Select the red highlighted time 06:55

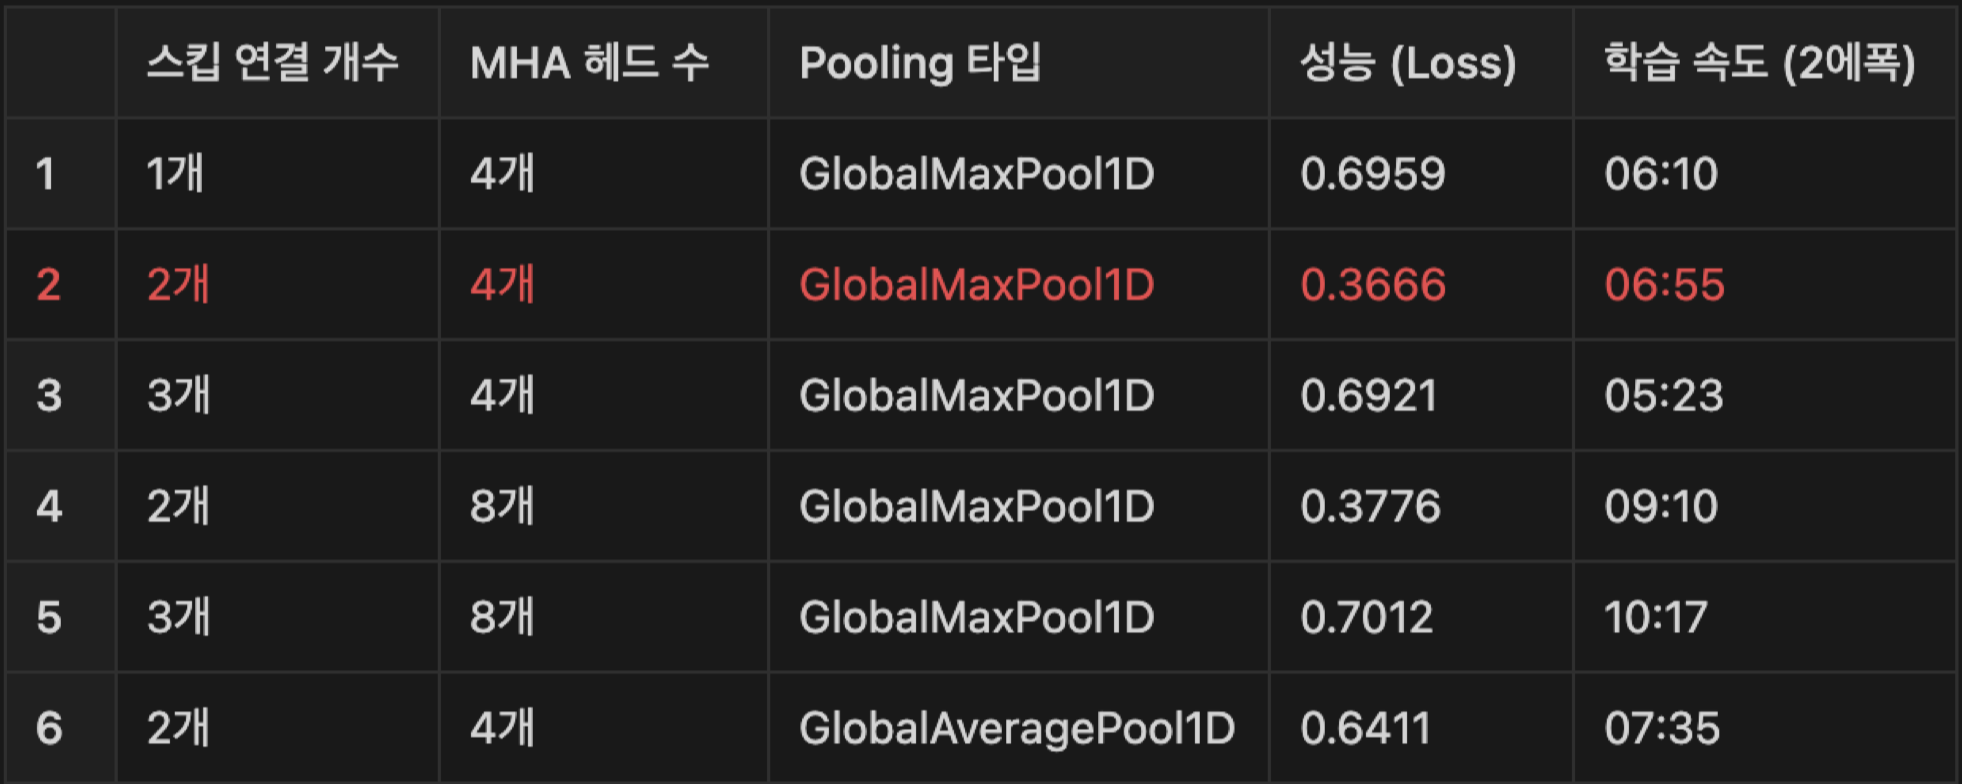[x=1664, y=285]
